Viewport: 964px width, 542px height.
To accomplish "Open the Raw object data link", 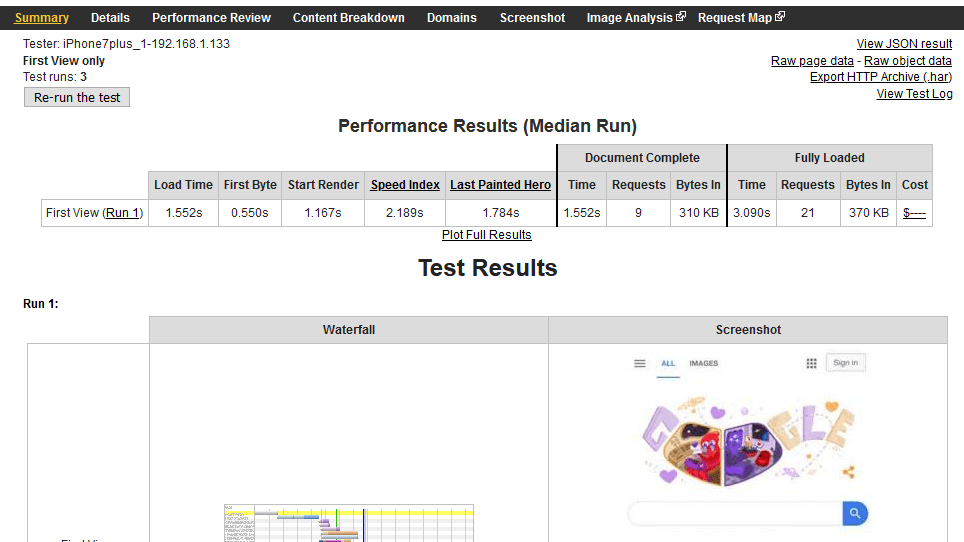I will coord(907,61).
